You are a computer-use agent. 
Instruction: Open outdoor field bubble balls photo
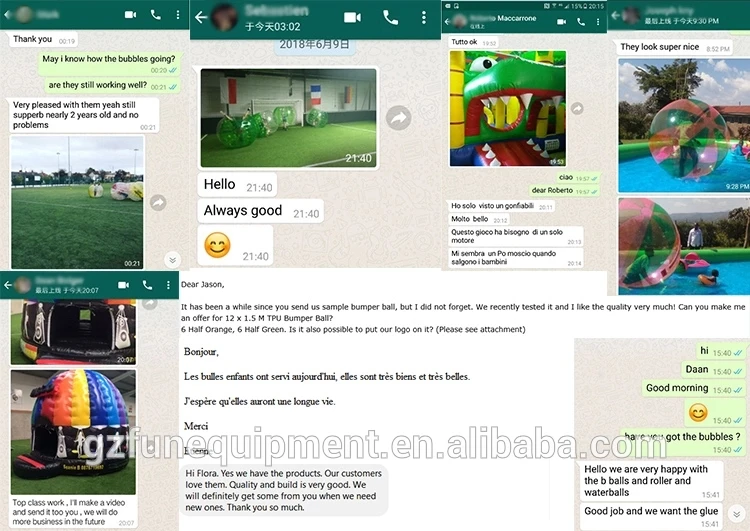[77, 202]
